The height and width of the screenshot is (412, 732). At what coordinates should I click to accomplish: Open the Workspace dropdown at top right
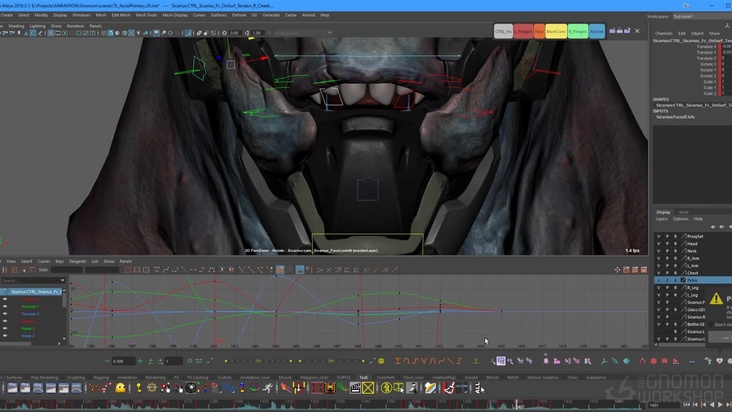pyautogui.click(x=702, y=16)
